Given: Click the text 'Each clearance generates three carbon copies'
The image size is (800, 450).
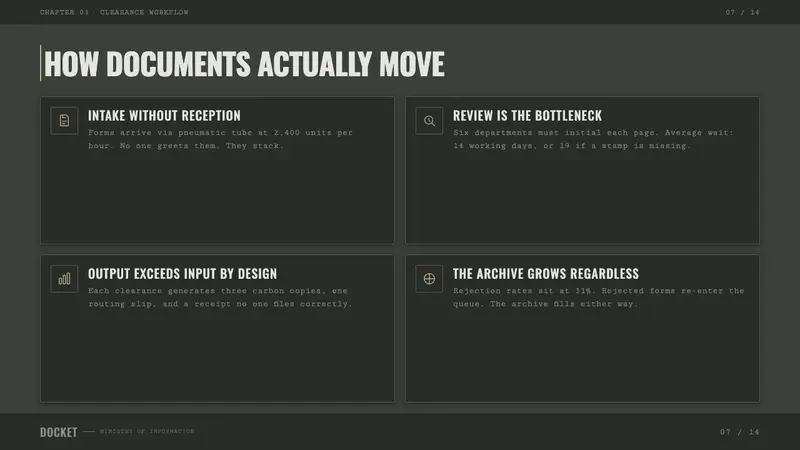Looking at the screenshot, I should (206, 291).
